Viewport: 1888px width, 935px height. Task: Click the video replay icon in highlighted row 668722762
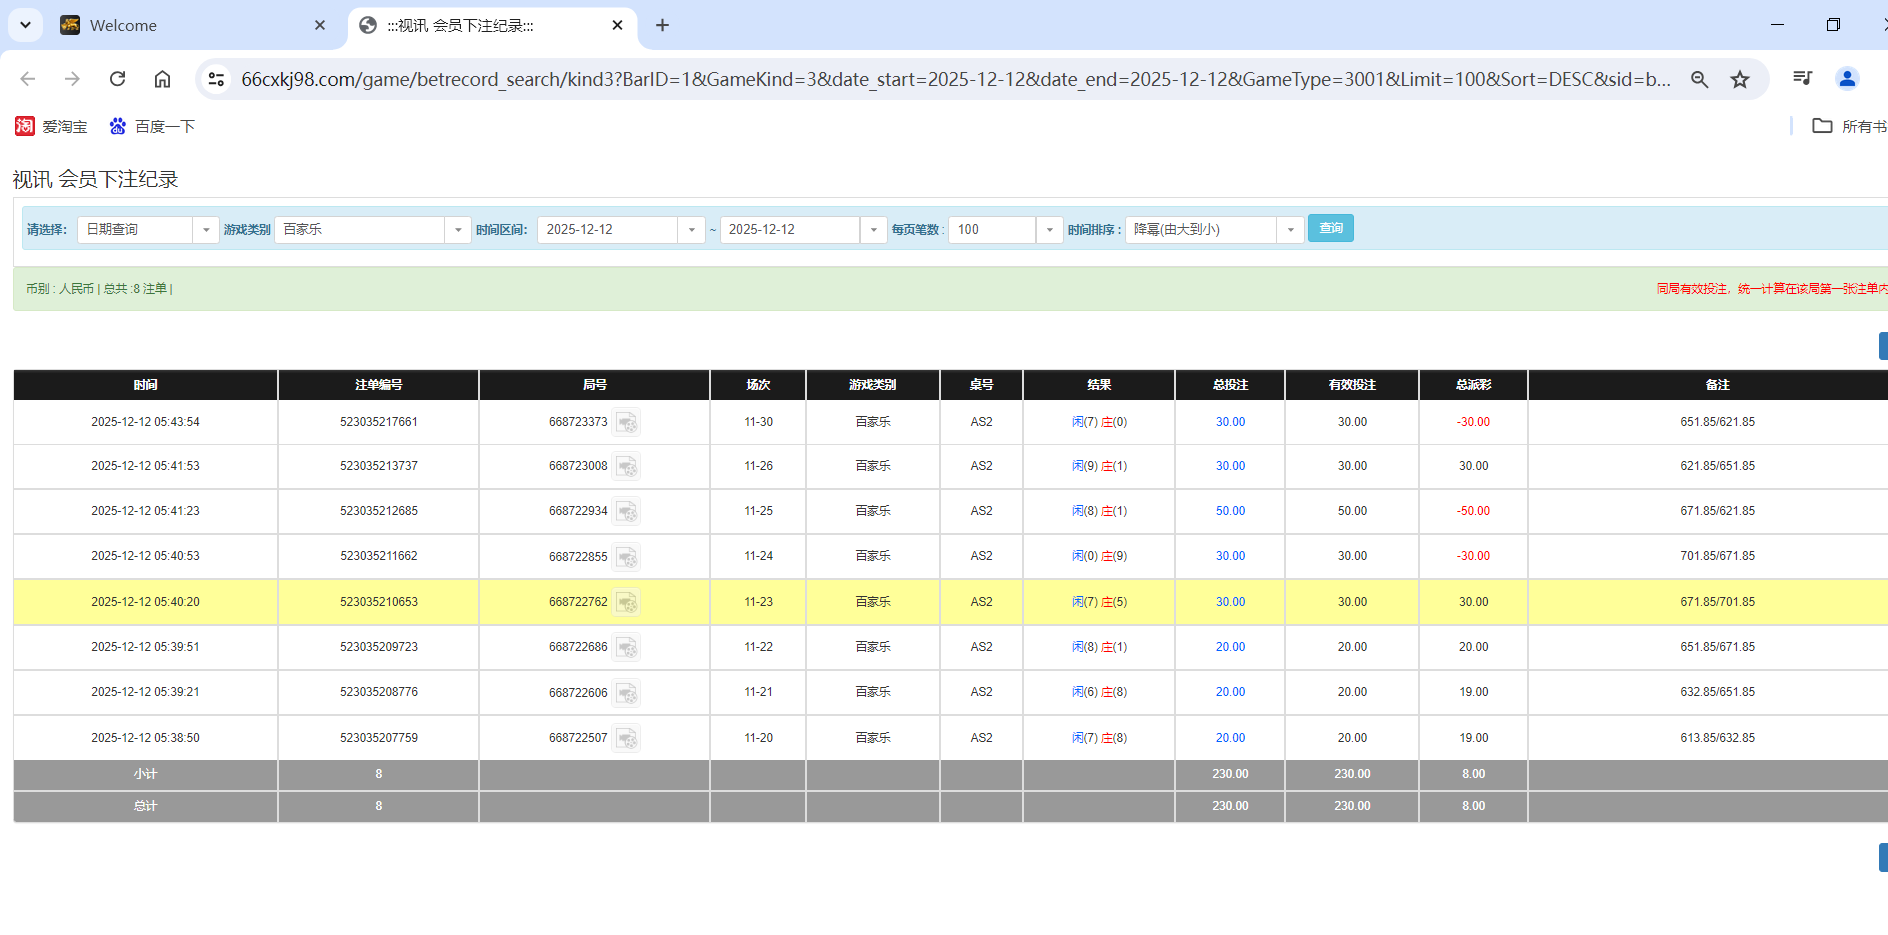pyautogui.click(x=627, y=602)
